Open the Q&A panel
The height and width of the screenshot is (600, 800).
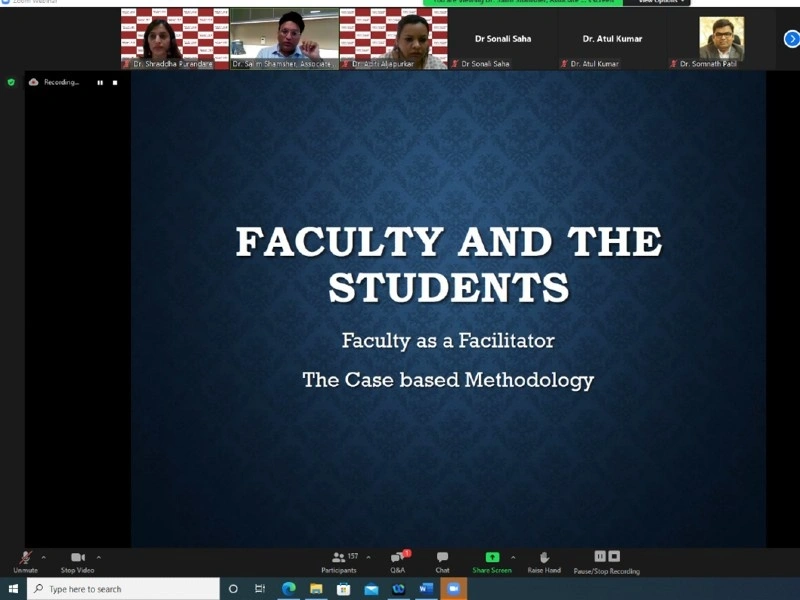click(x=398, y=562)
